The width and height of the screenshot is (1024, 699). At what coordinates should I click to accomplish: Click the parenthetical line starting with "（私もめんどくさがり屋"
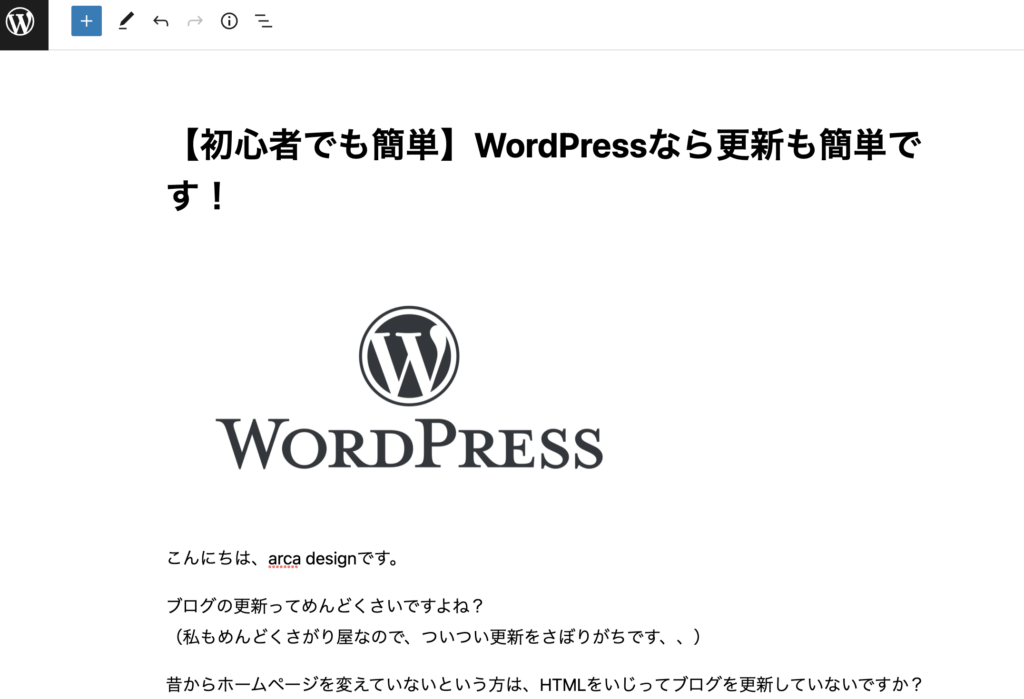pyautogui.click(x=436, y=636)
